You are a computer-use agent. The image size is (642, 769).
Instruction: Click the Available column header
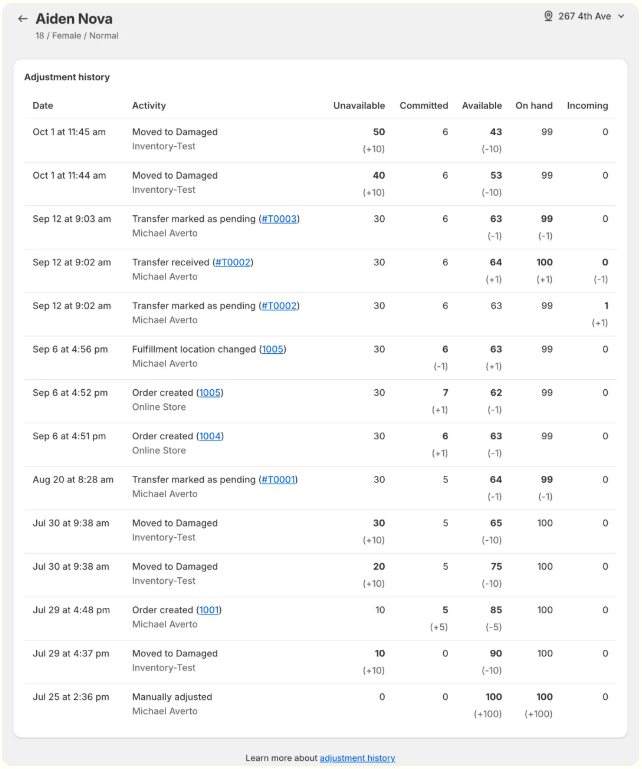coord(482,106)
